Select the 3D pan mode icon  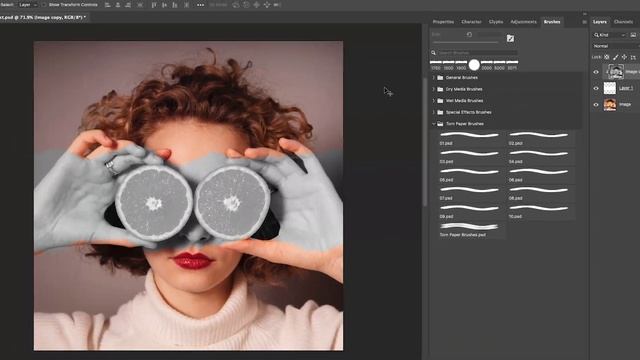(257, 5)
